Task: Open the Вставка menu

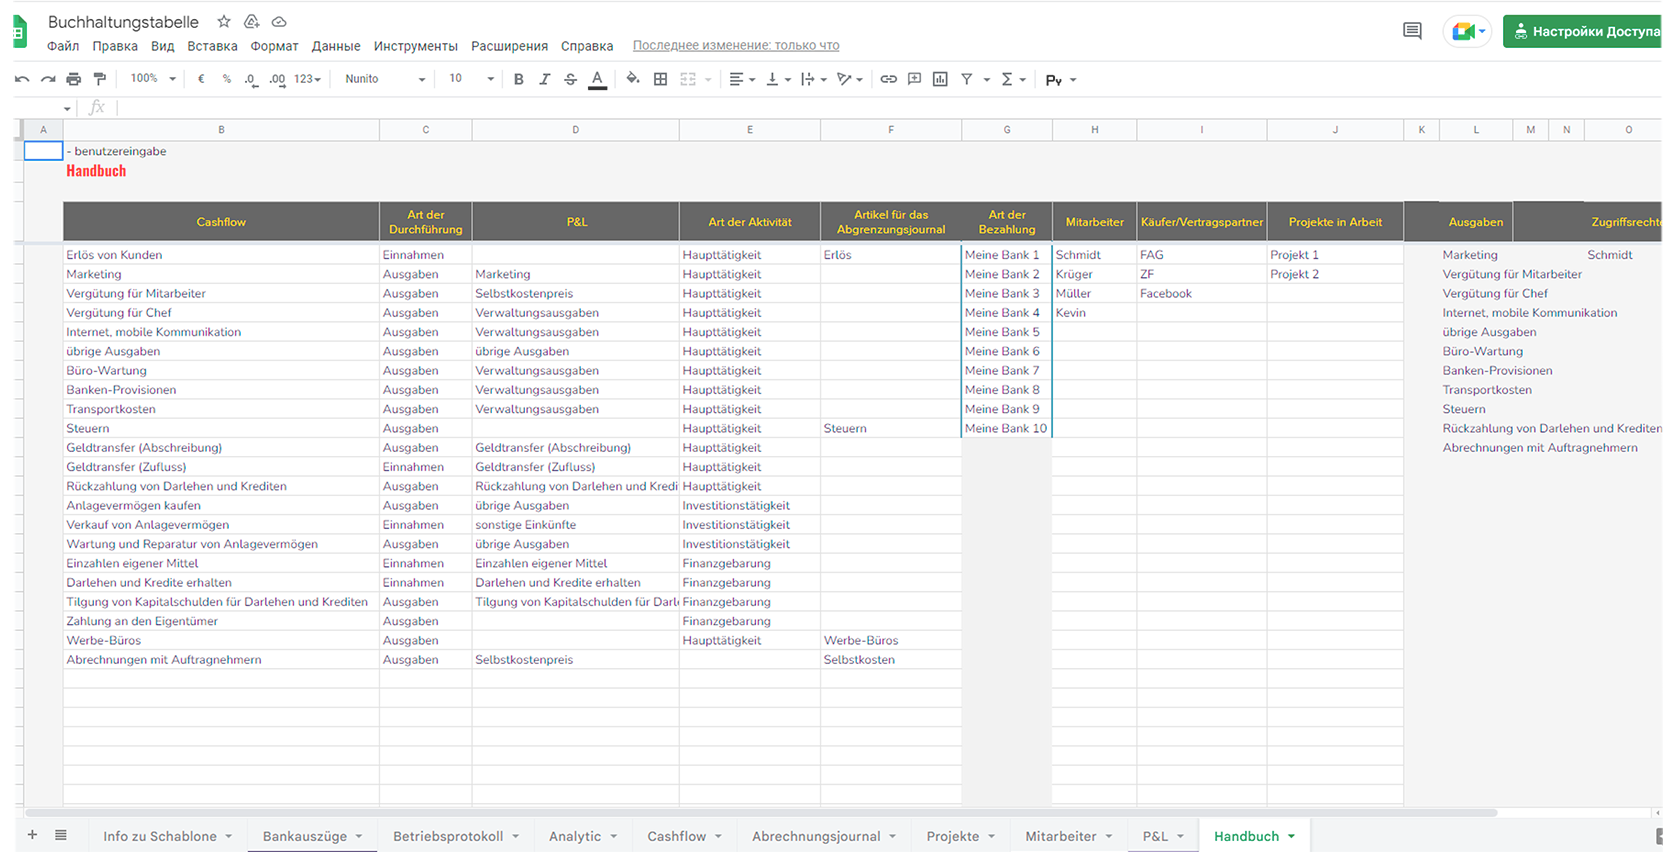Action: (212, 46)
